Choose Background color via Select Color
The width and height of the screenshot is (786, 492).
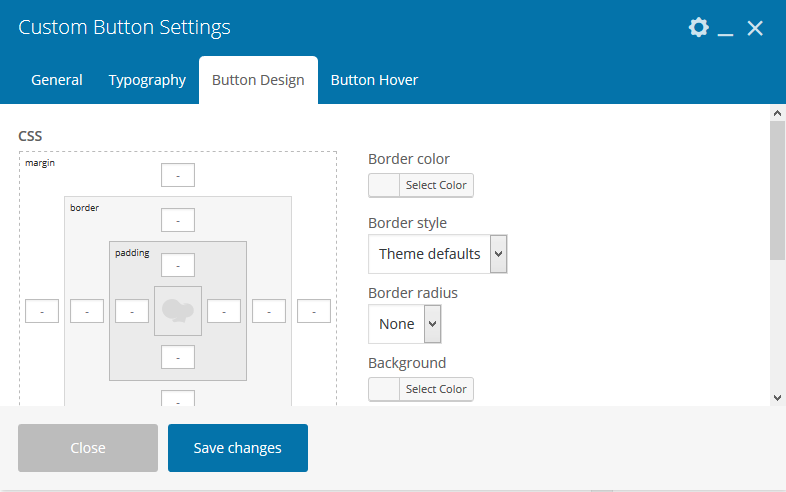421,389
